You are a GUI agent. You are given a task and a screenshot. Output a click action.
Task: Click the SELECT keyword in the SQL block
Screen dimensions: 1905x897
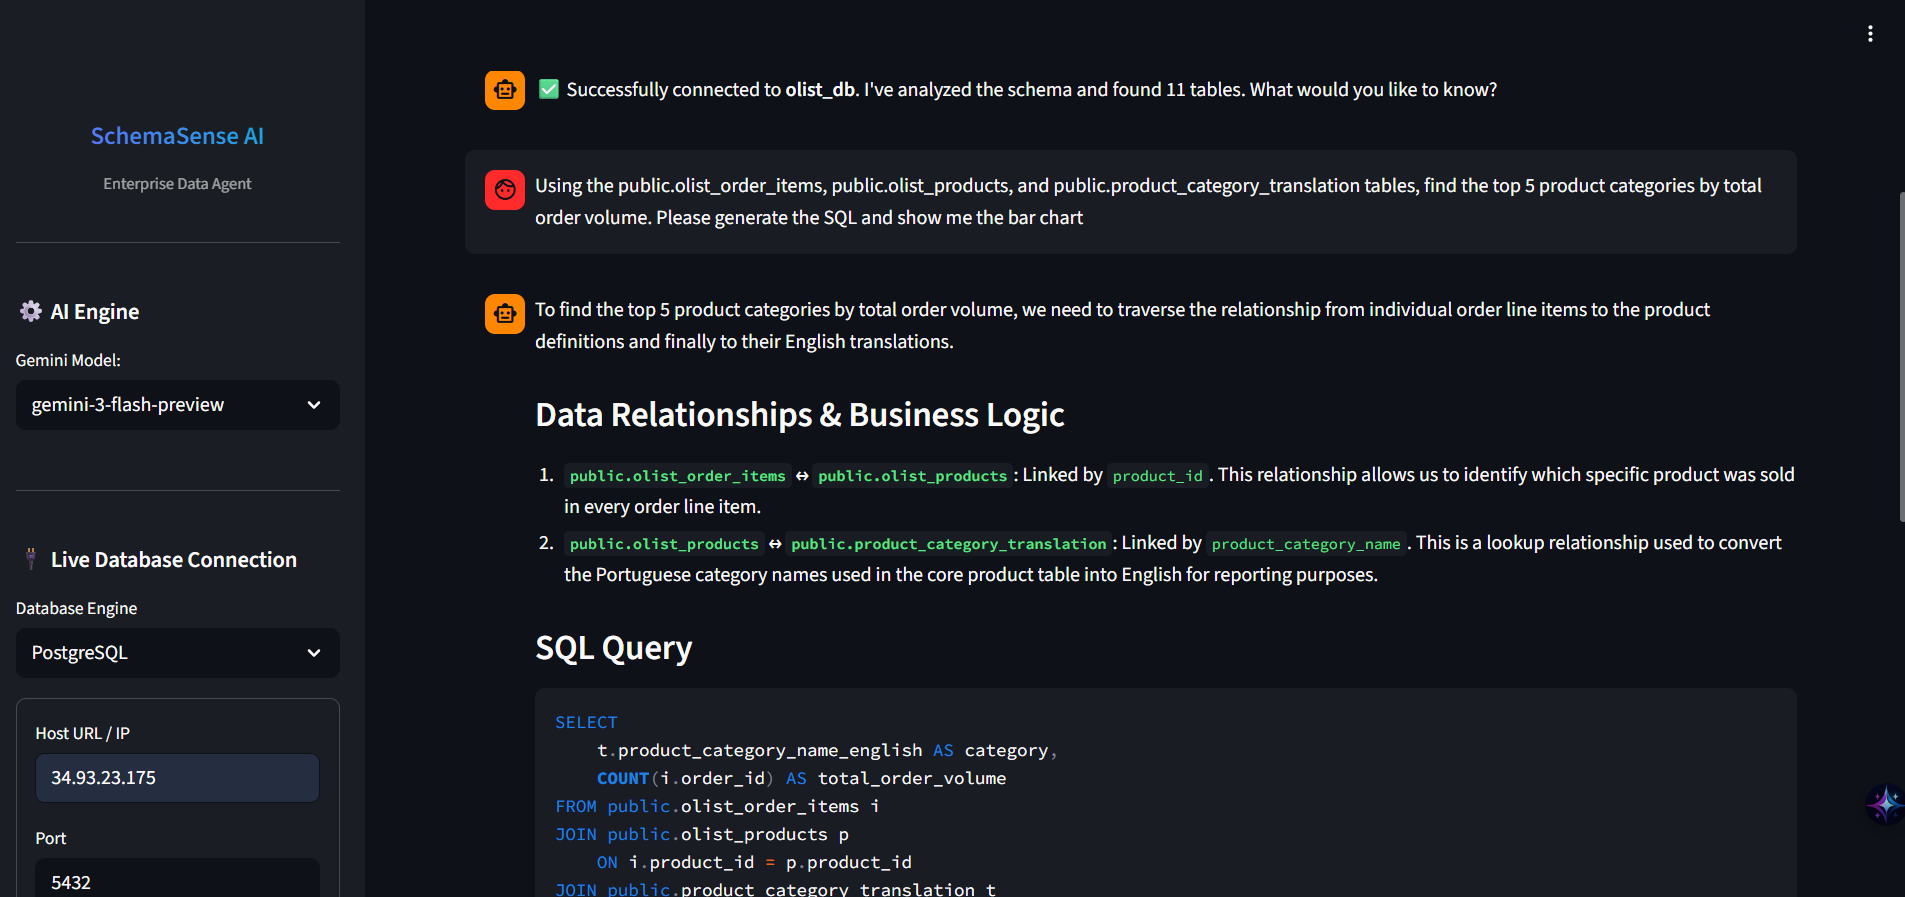(587, 722)
